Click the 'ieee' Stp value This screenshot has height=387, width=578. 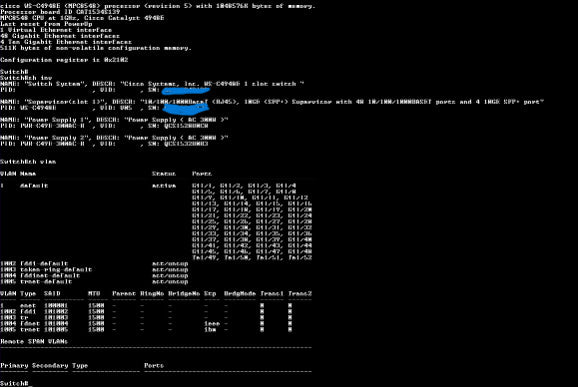[x=212, y=324]
